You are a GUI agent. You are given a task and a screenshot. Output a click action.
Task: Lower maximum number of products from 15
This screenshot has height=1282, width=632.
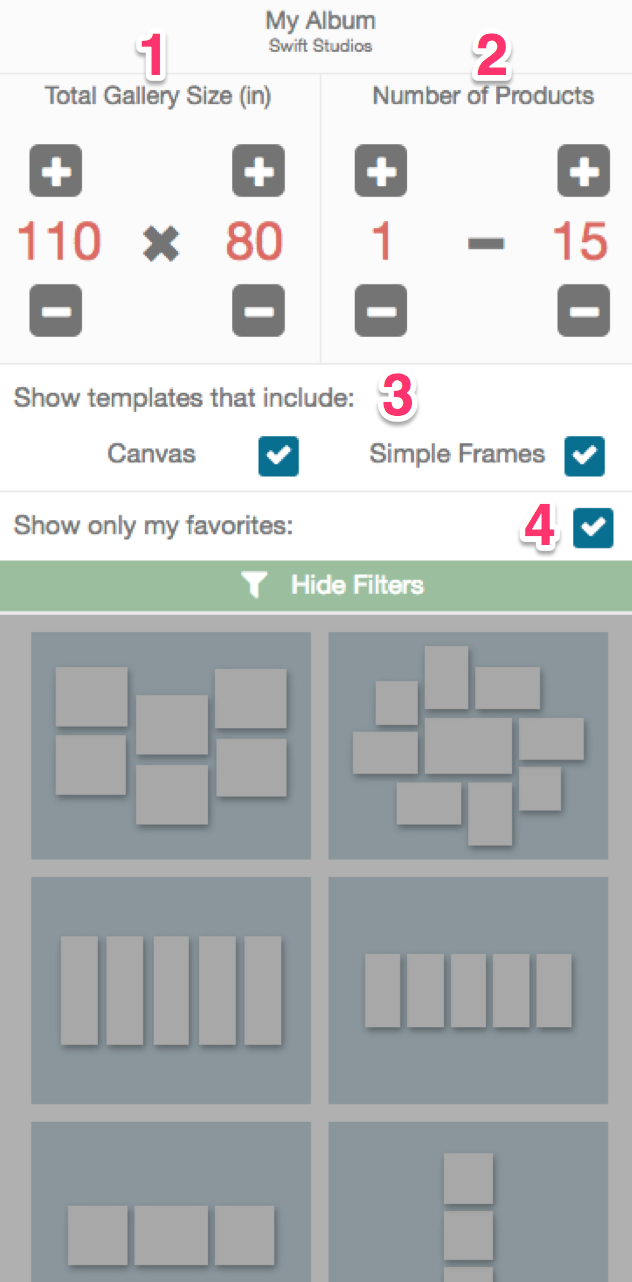584,310
